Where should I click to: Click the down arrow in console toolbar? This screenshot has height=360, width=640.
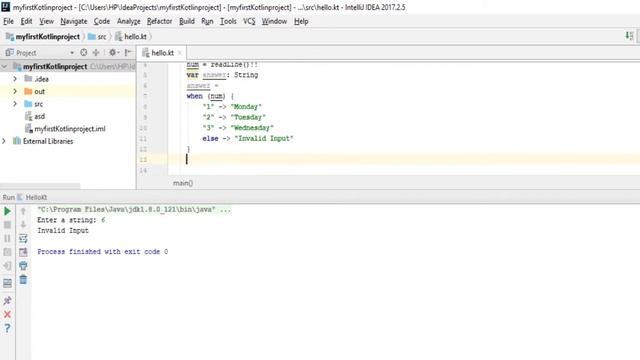click(x=23, y=224)
